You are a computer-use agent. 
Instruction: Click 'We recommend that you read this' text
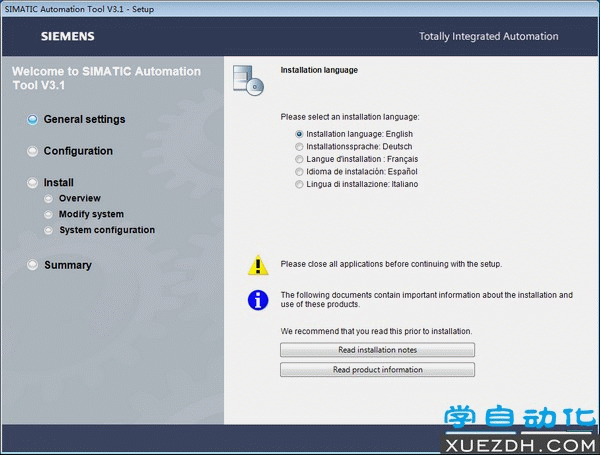pyautogui.click(x=376, y=331)
